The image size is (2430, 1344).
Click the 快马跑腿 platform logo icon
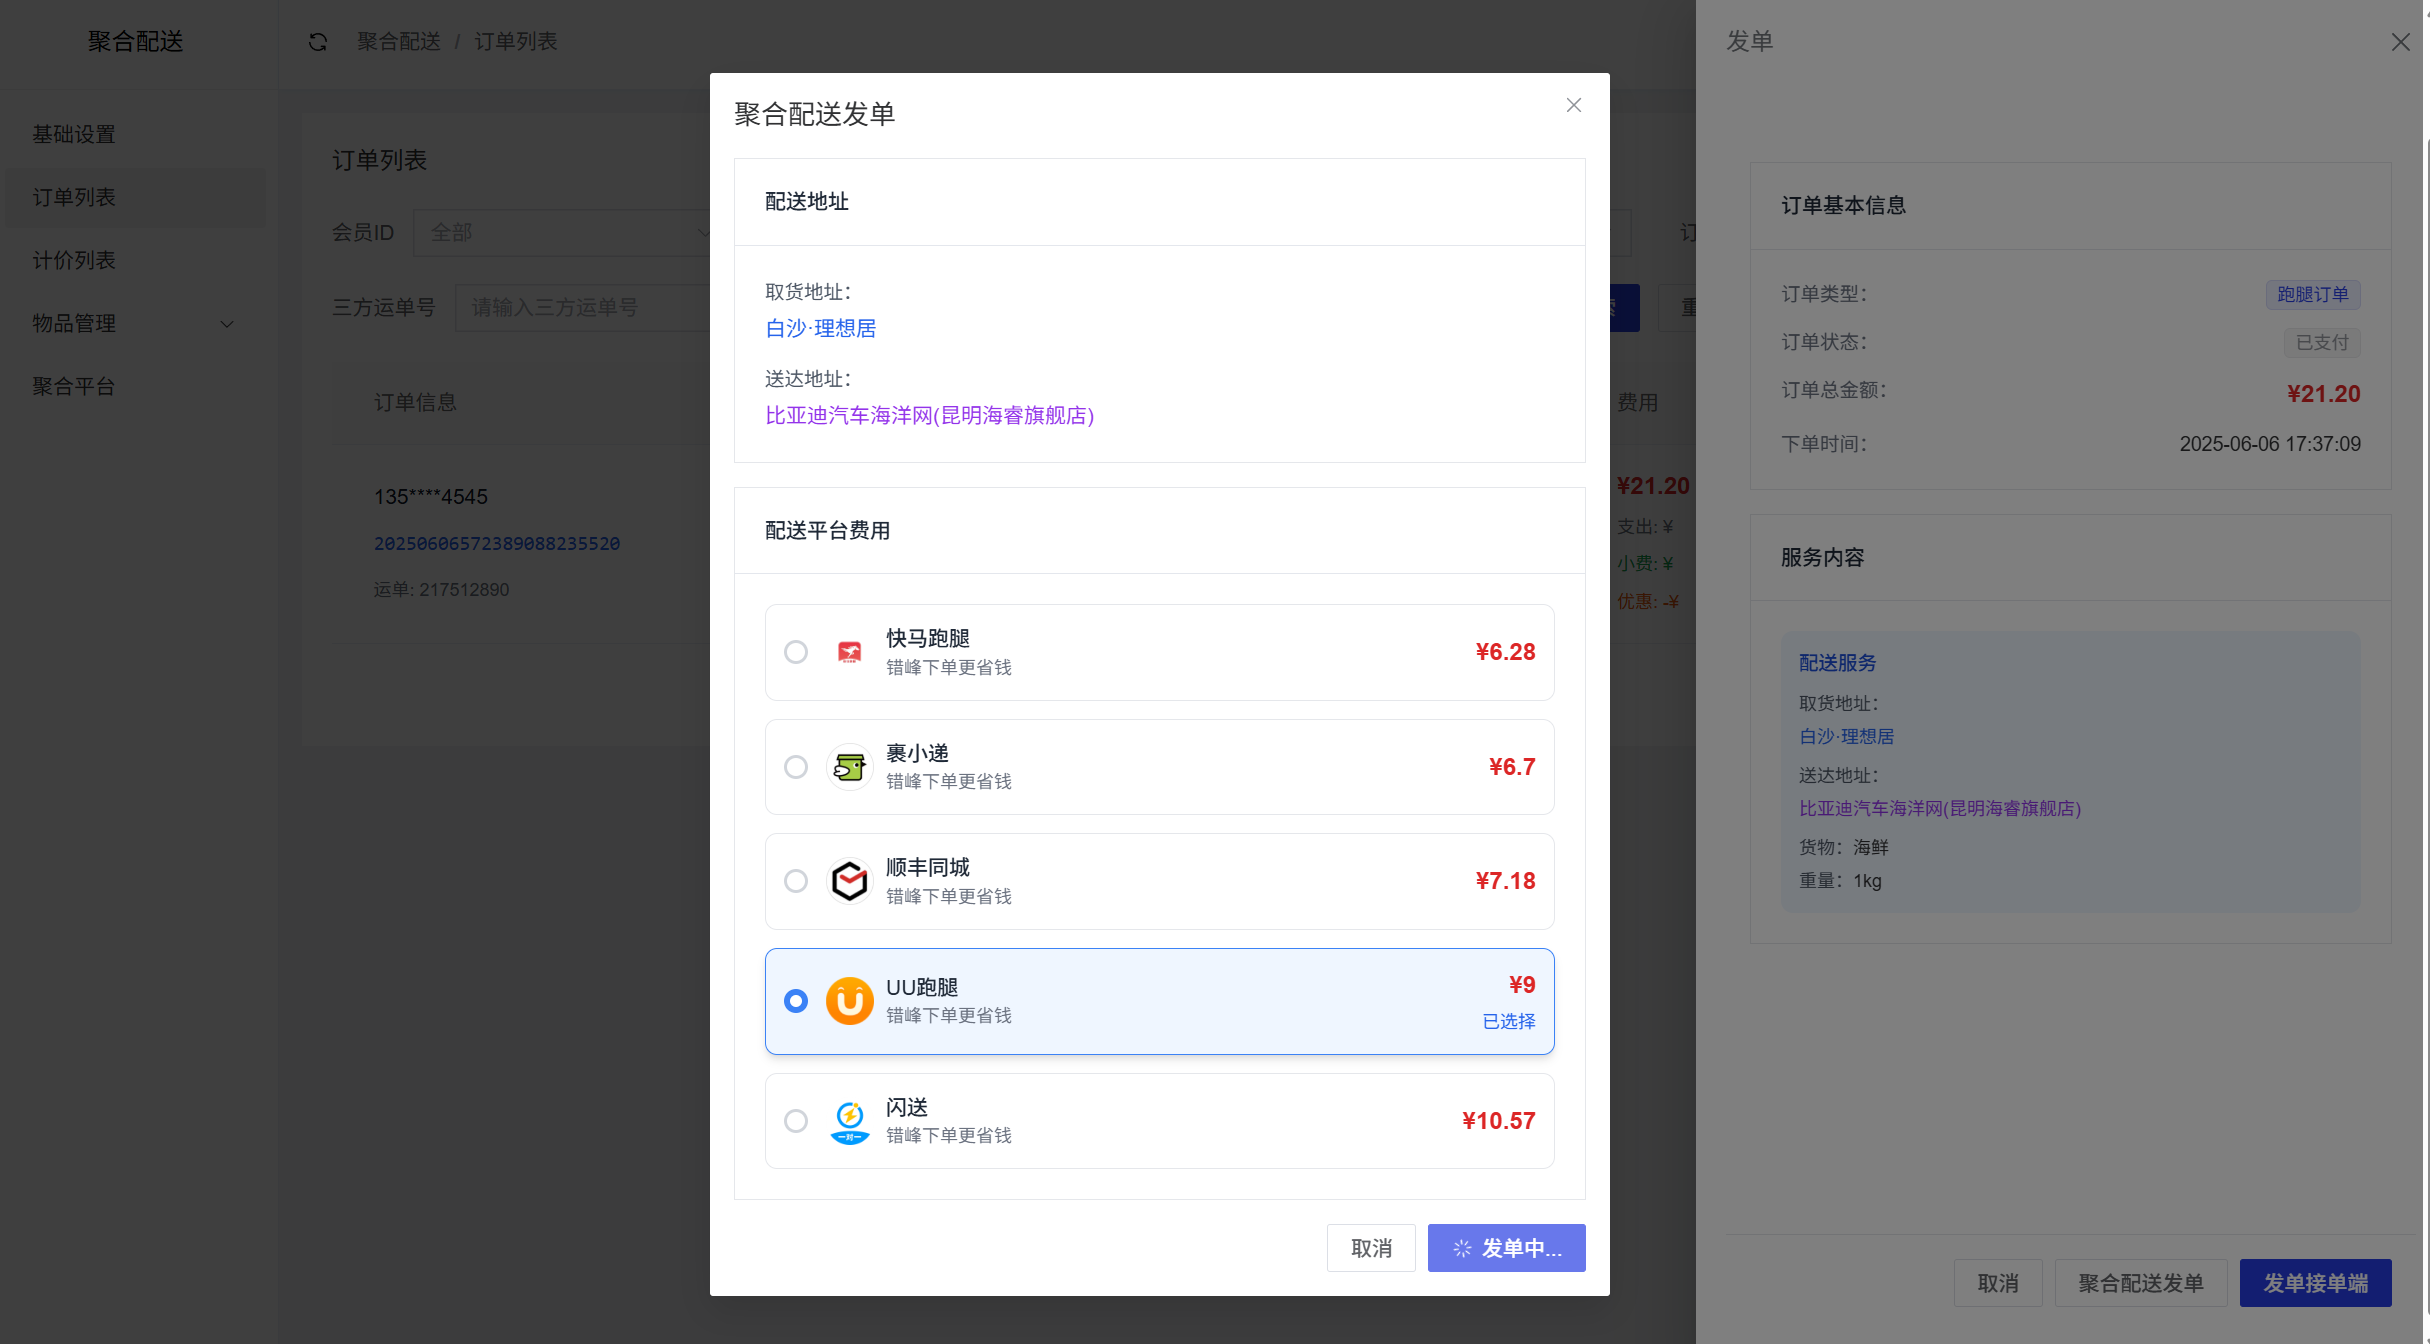(849, 652)
